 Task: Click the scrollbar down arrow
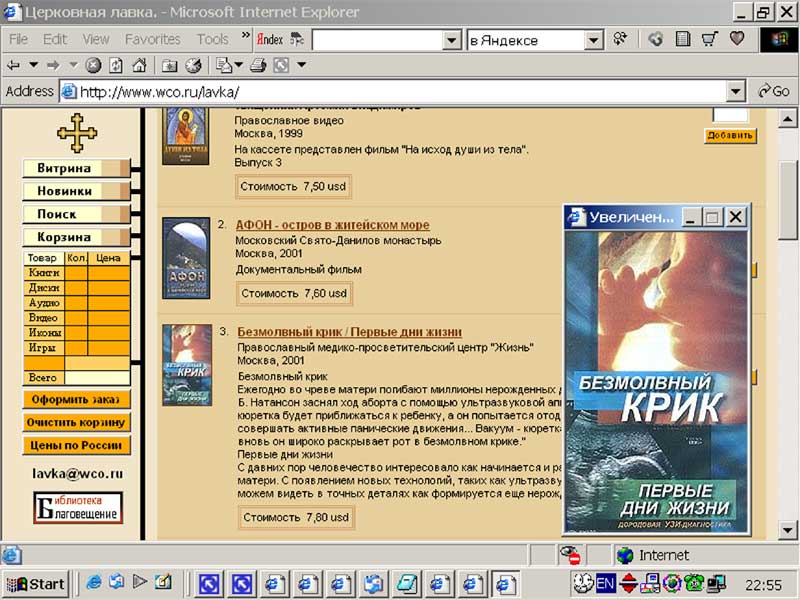point(787,530)
